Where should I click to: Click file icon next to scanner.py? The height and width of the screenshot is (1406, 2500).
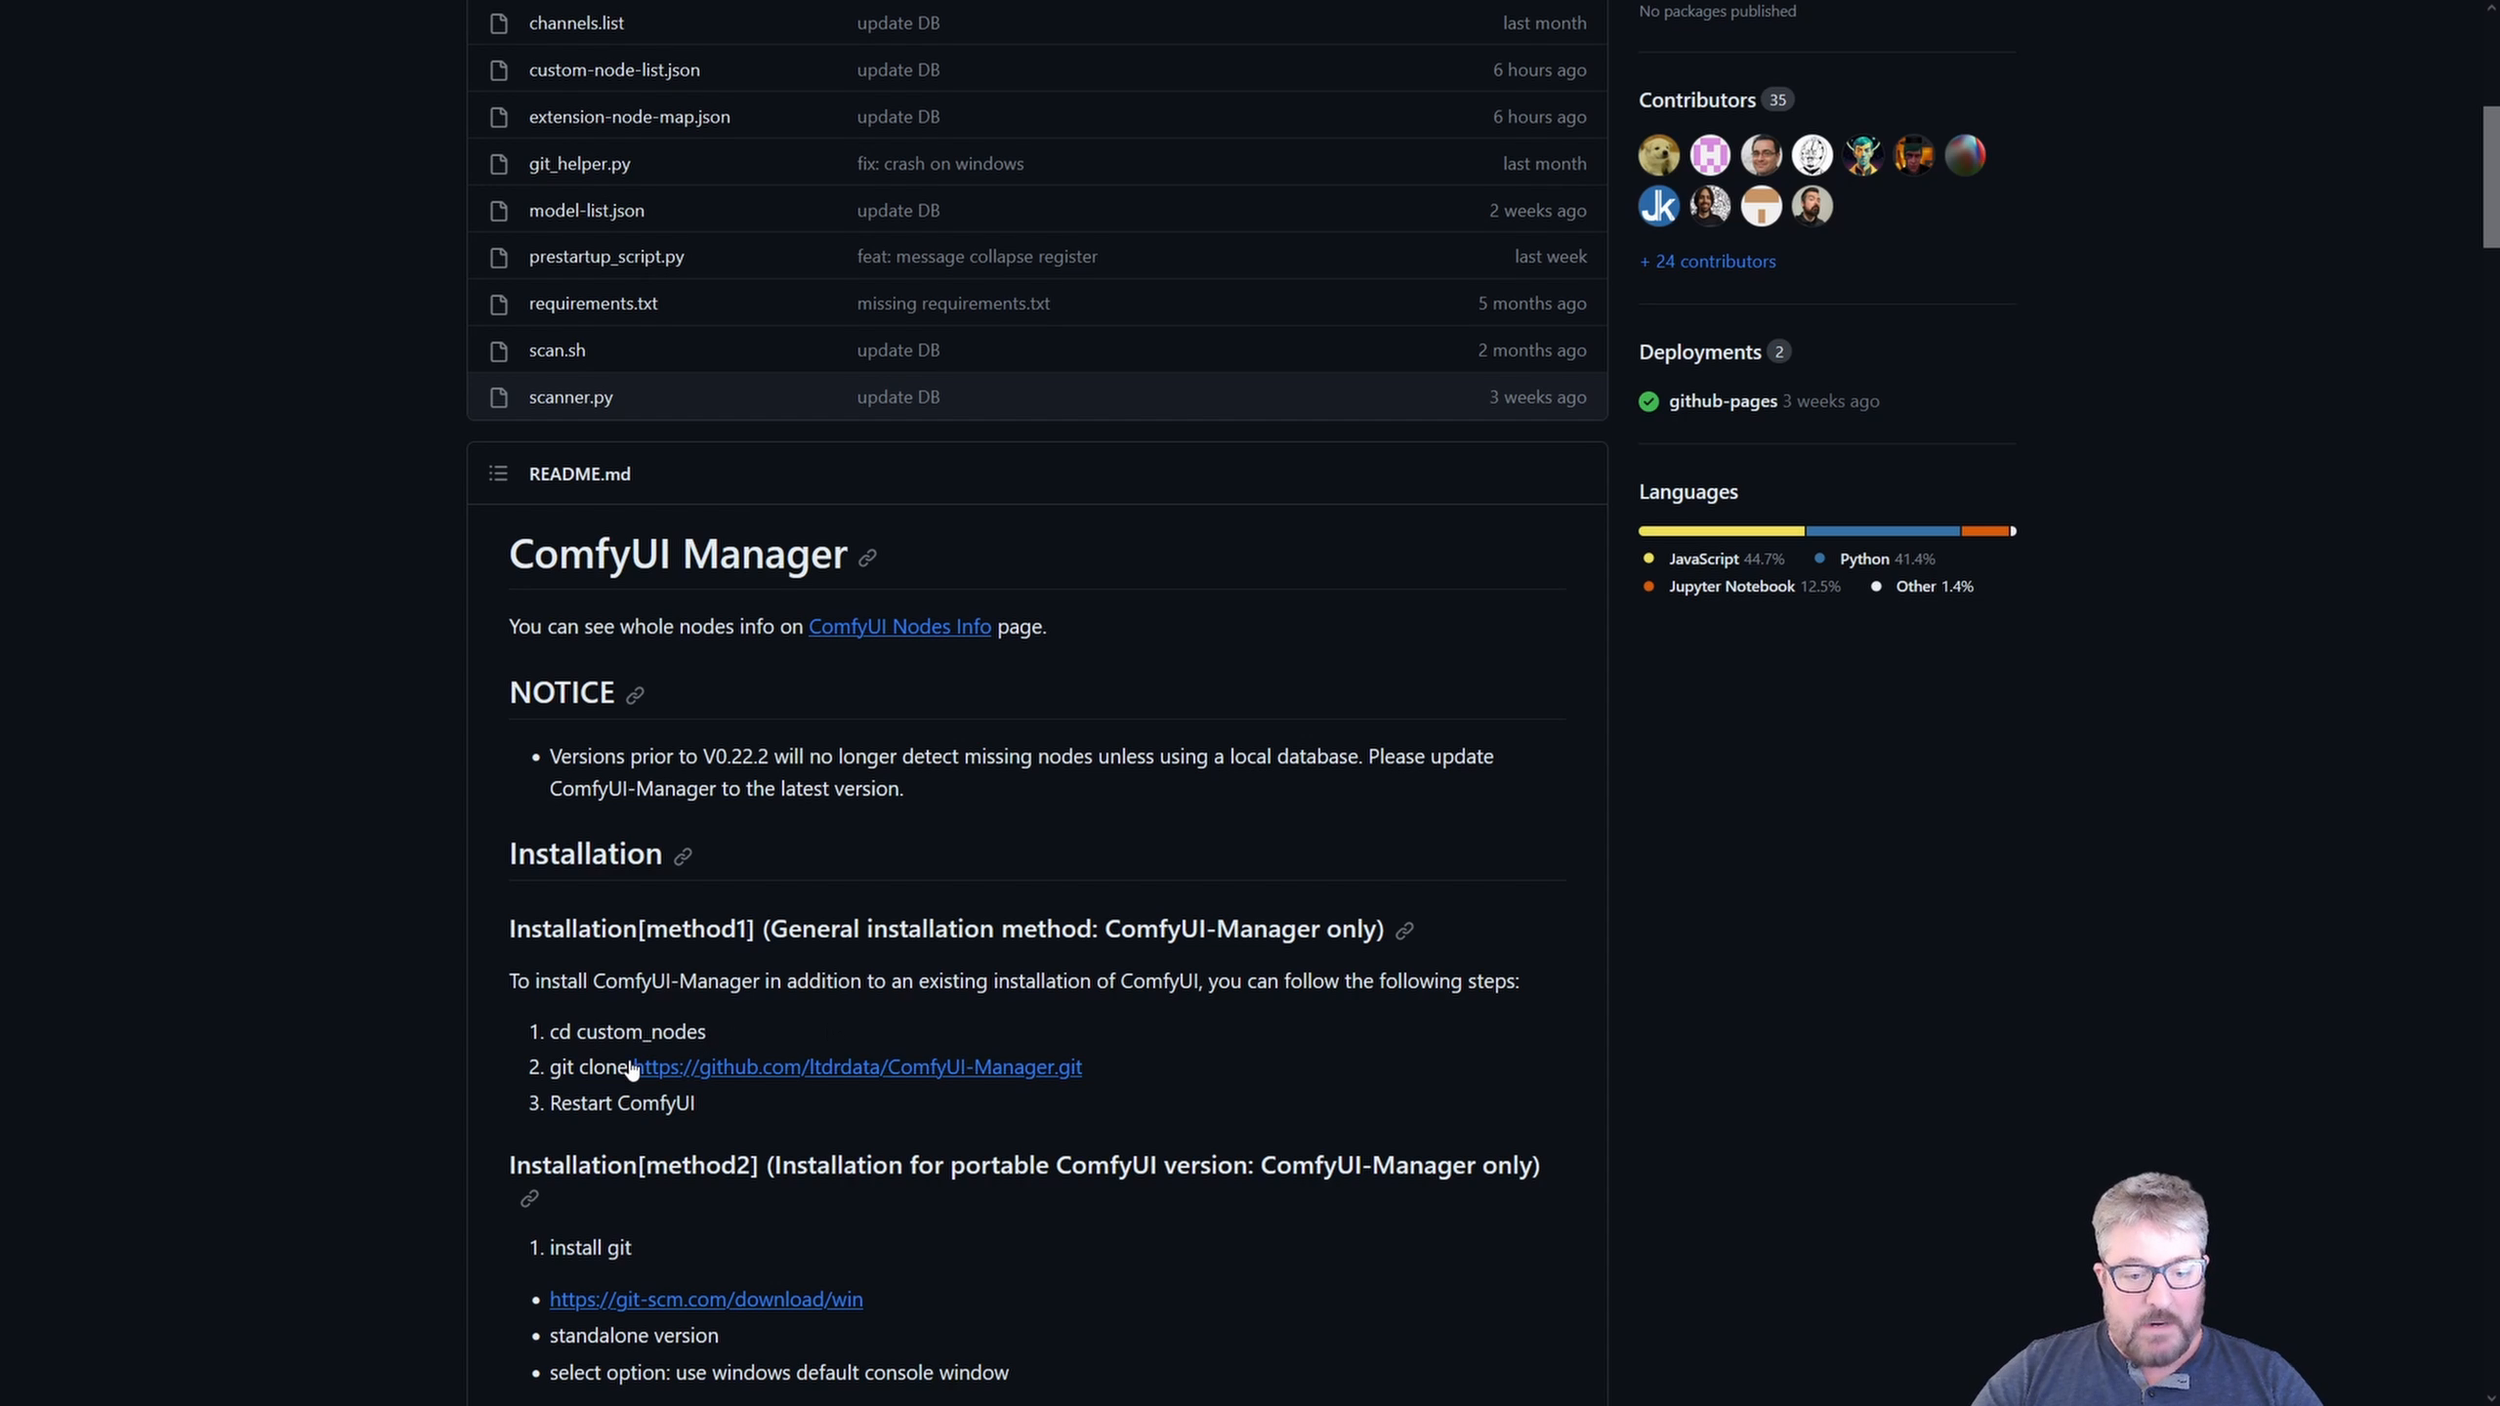coord(498,398)
